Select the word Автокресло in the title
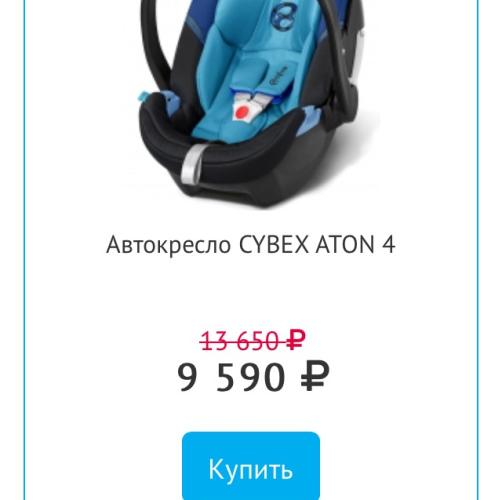Screen dimensions: 502x500 [168, 246]
